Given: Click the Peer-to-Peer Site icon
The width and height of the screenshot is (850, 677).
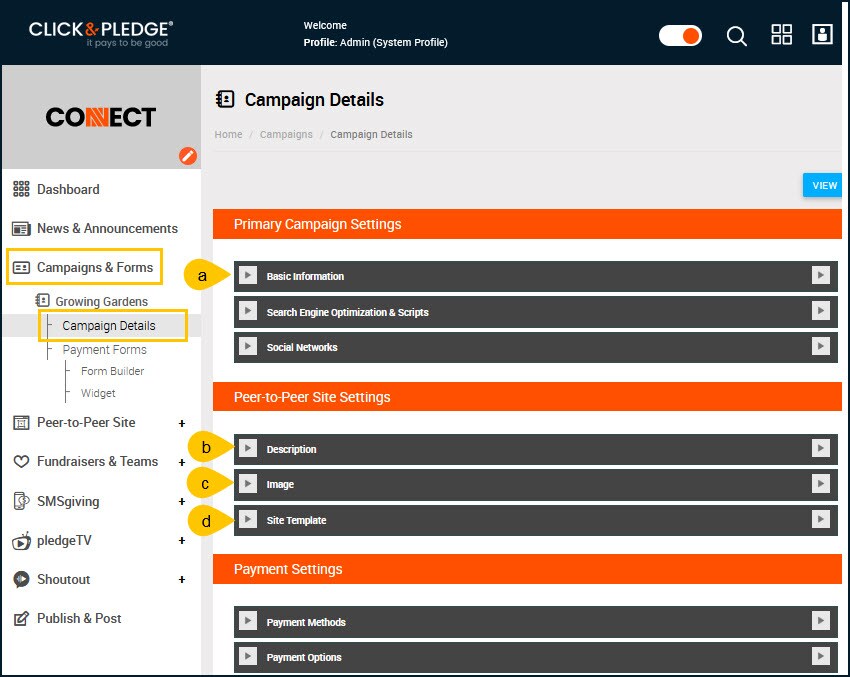Looking at the screenshot, I should click(21, 423).
